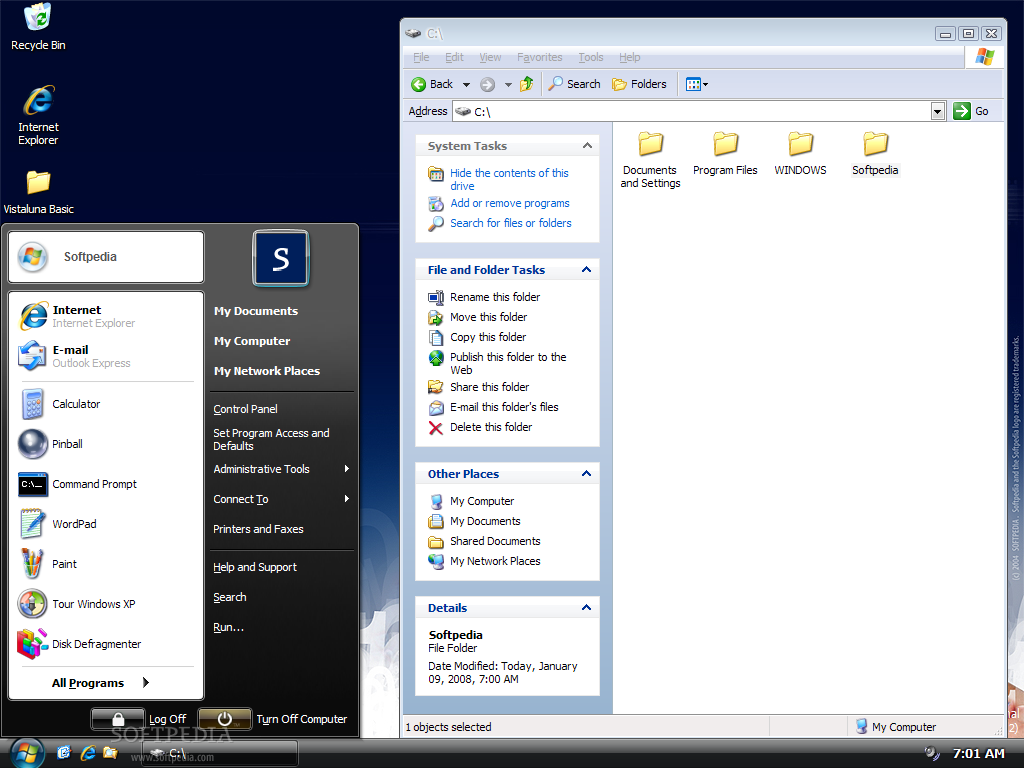Open Recycle Bin desktop icon
This screenshot has width=1024, height=768.
coord(38,27)
